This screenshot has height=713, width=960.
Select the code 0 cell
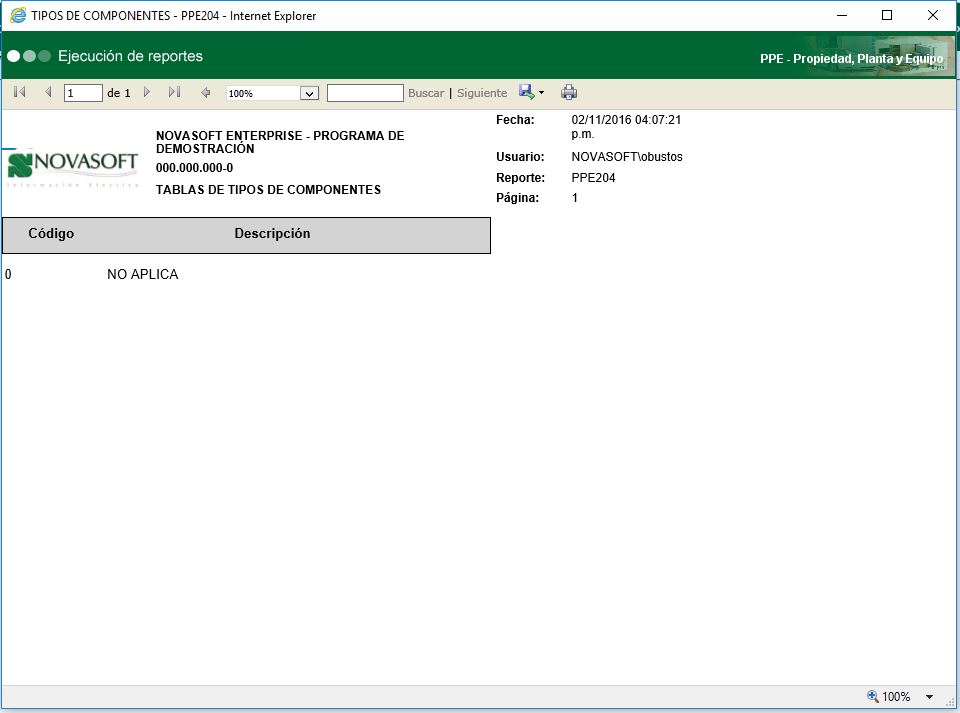pyautogui.click(x=8, y=274)
